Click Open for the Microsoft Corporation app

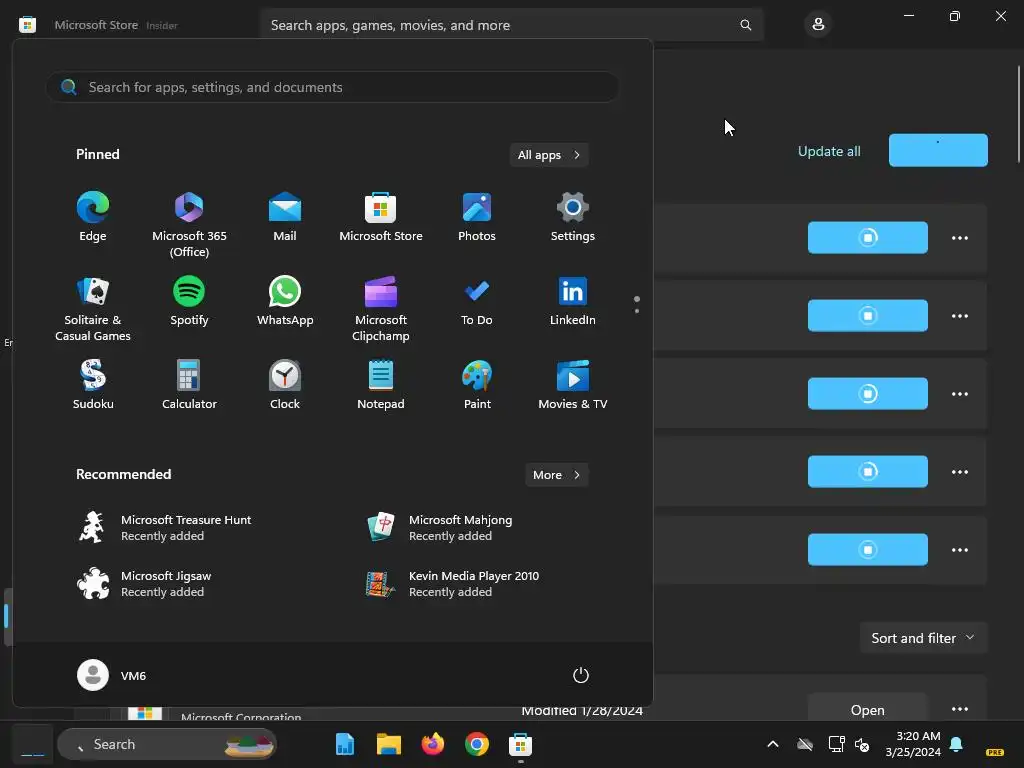coord(867,709)
